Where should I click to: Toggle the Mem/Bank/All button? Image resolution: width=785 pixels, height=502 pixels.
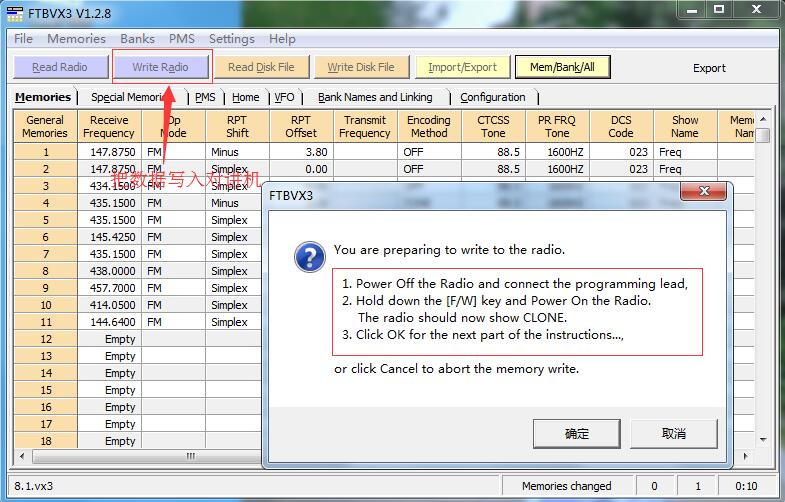point(562,67)
